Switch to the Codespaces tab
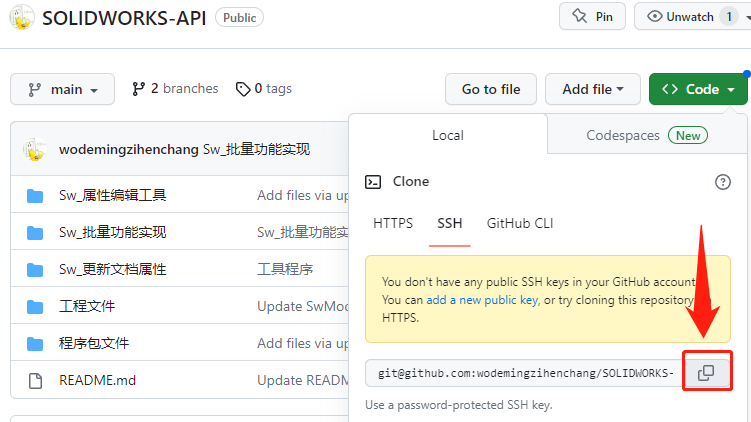Screen dimensions: 751x422 tap(647, 135)
